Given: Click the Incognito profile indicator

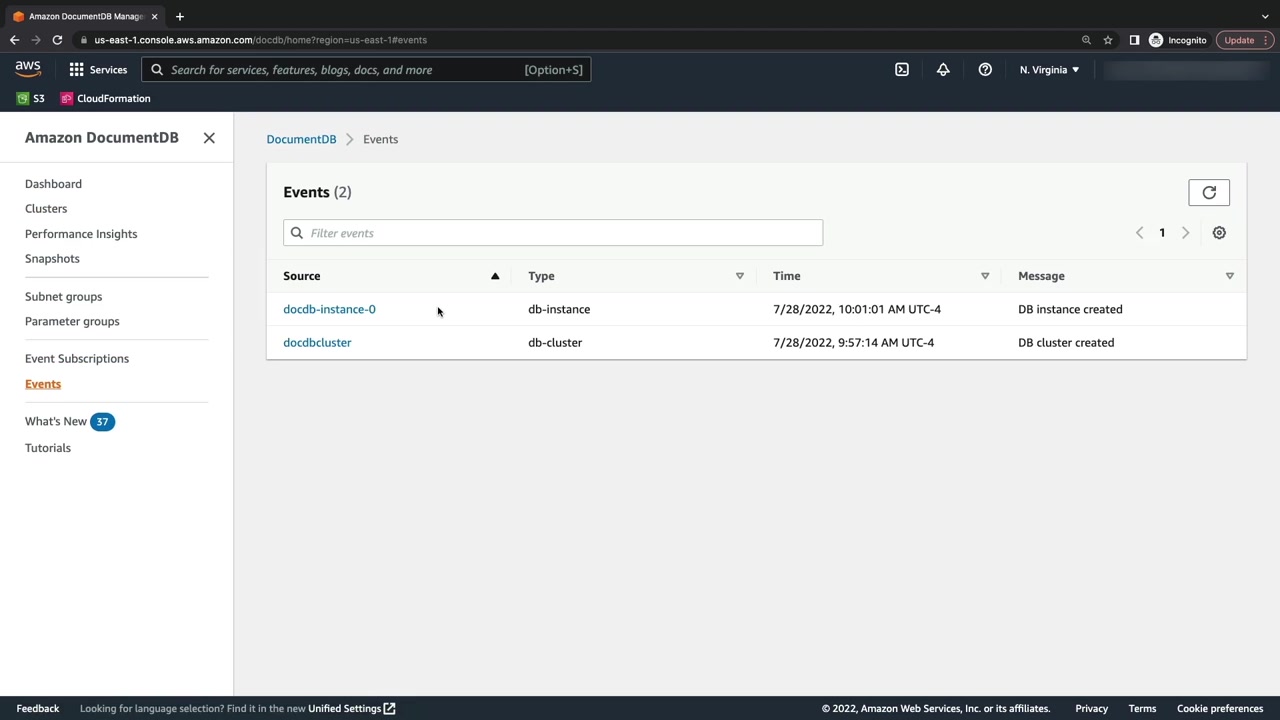Looking at the screenshot, I should pos(1178,40).
